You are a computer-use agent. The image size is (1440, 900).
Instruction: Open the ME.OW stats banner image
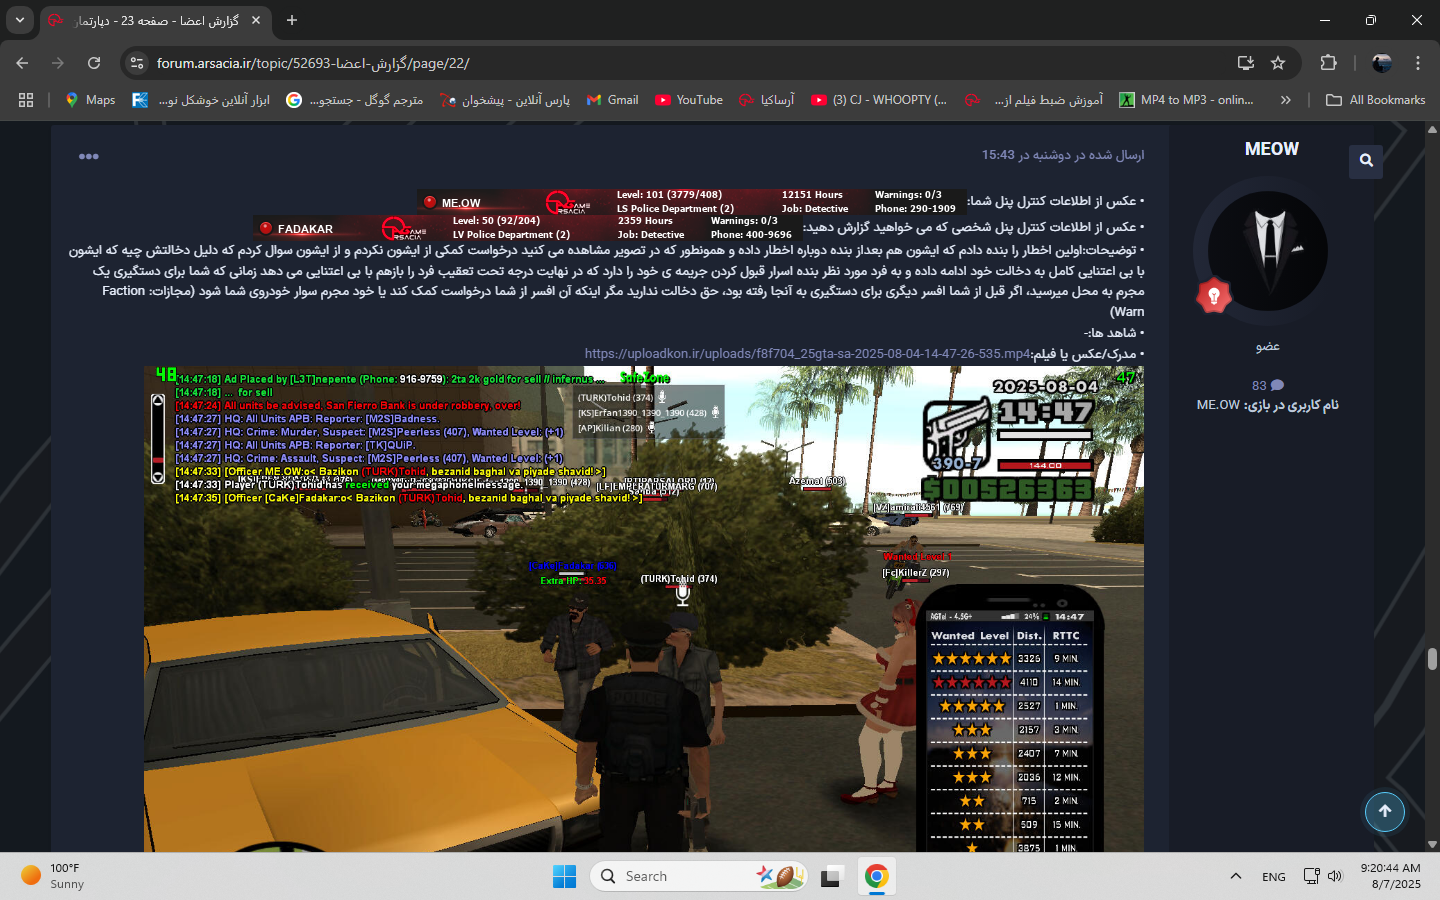point(692,202)
